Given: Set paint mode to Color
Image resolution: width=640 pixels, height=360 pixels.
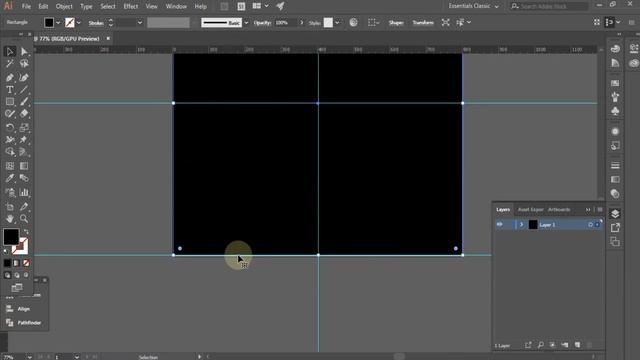Looking at the screenshot, I should pos(7,263).
